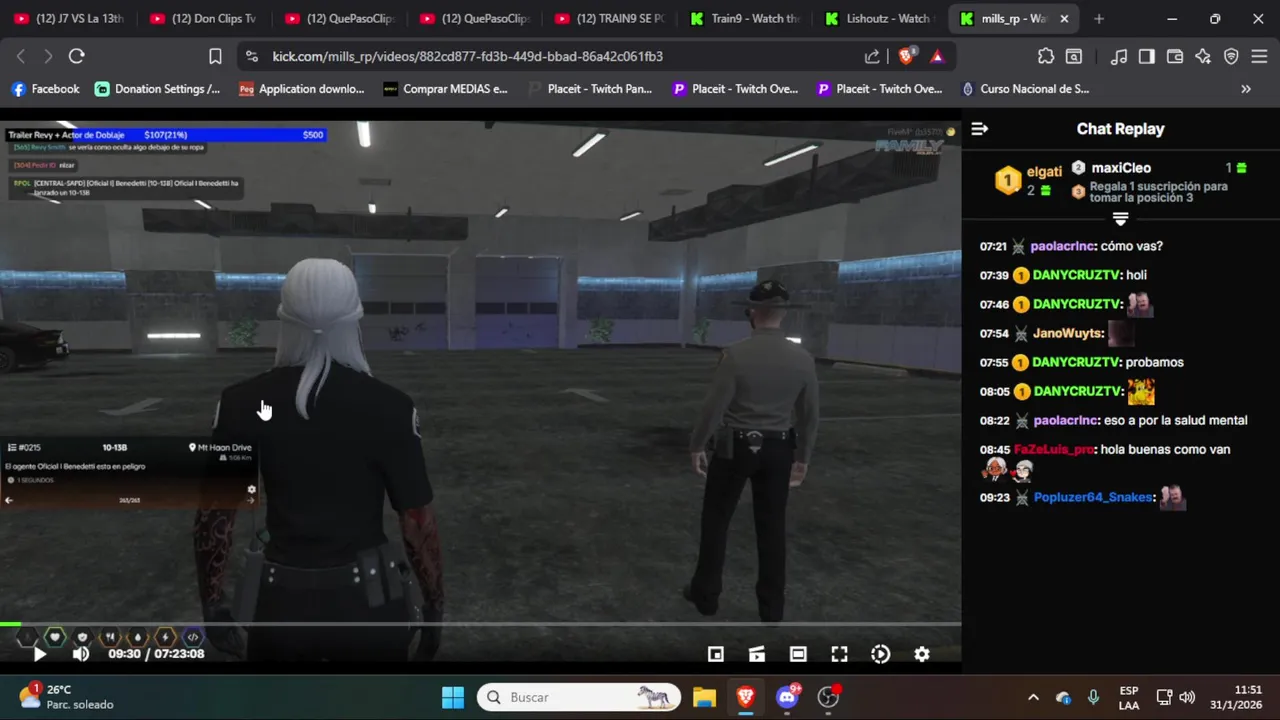
Task: Open Discord from taskbar
Action: 787,697
